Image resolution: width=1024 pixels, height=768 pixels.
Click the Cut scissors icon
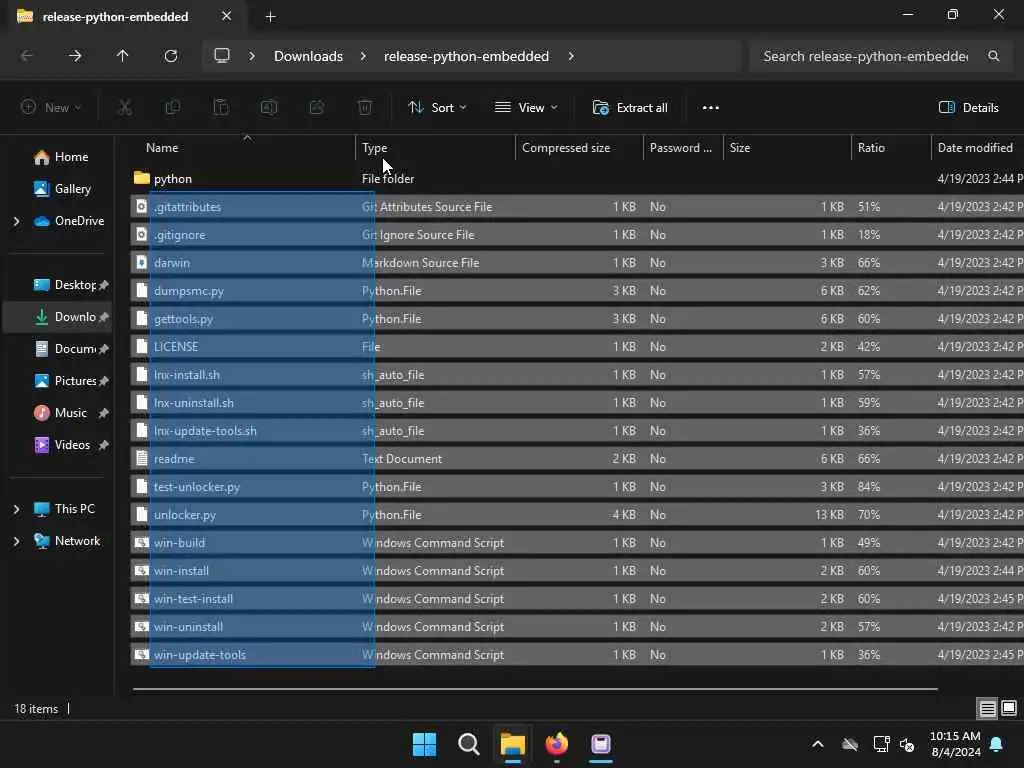(125, 108)
